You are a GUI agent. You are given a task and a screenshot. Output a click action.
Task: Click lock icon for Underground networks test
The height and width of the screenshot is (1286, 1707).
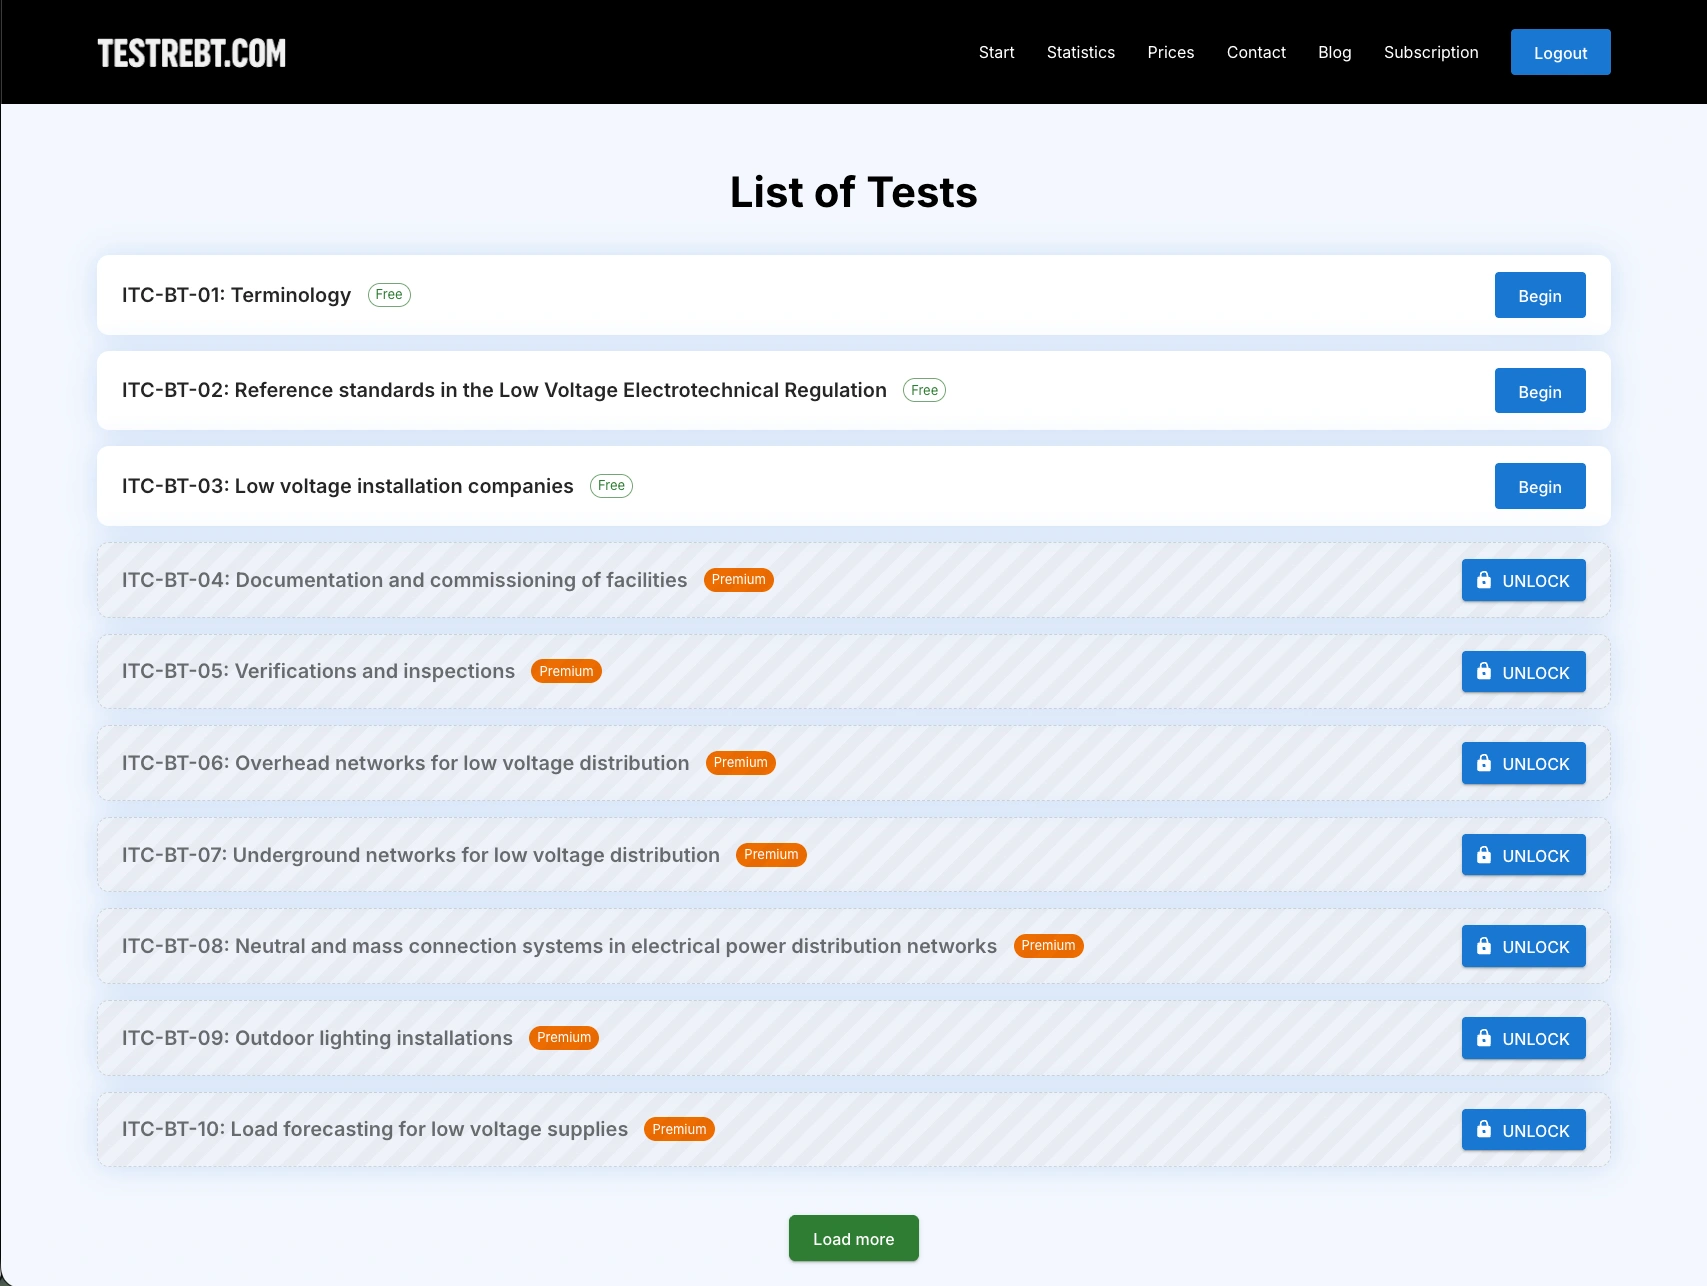pos(1483,855)
